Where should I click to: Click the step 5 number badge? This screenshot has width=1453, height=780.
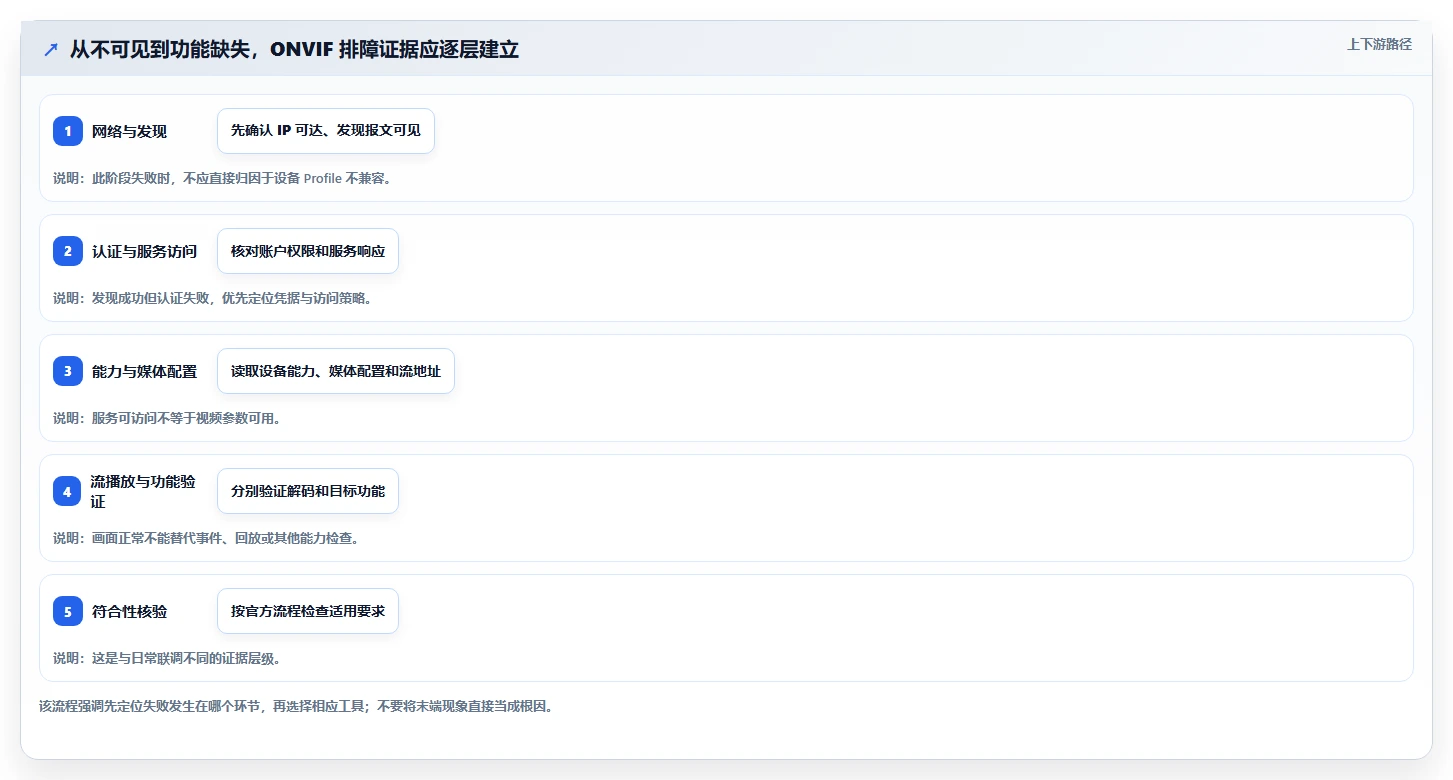tap(68, 611)
